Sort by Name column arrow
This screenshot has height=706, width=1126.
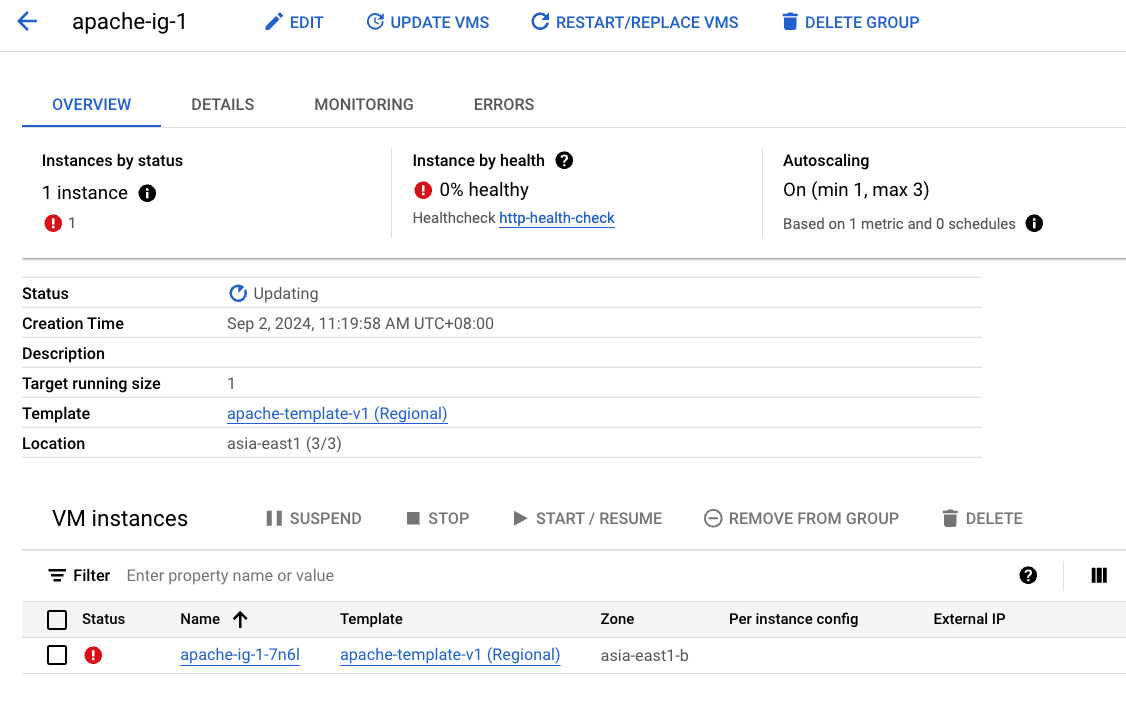[240, 619]
